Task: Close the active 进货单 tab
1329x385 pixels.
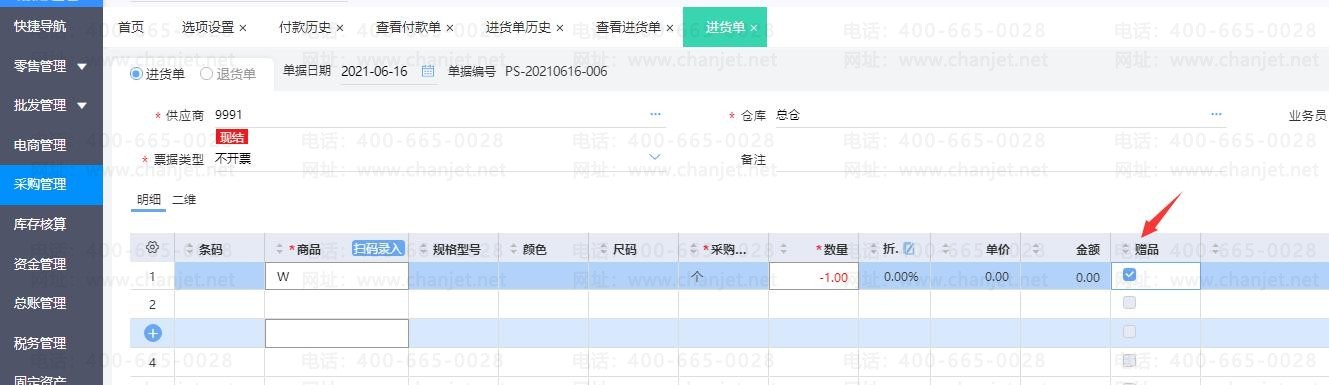Action: [754, 28]
